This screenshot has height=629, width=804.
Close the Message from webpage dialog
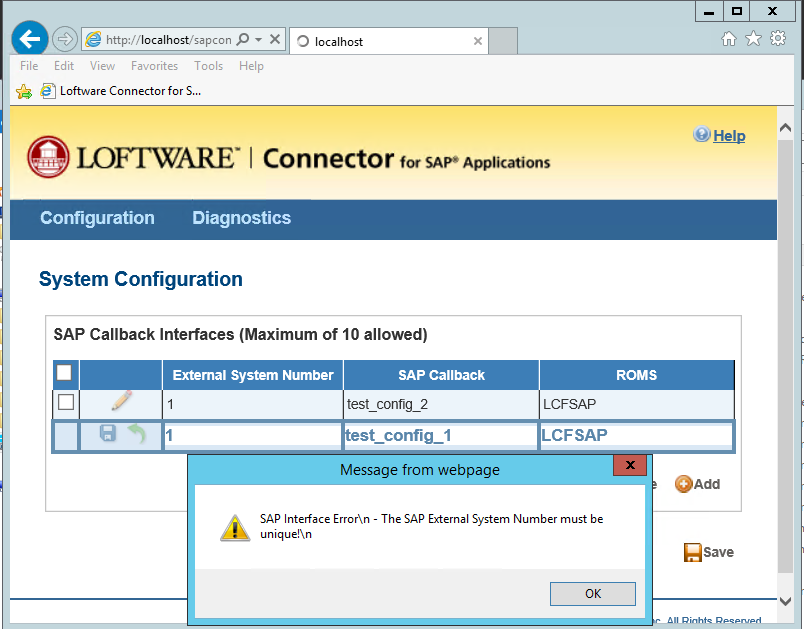pos(630,465)
